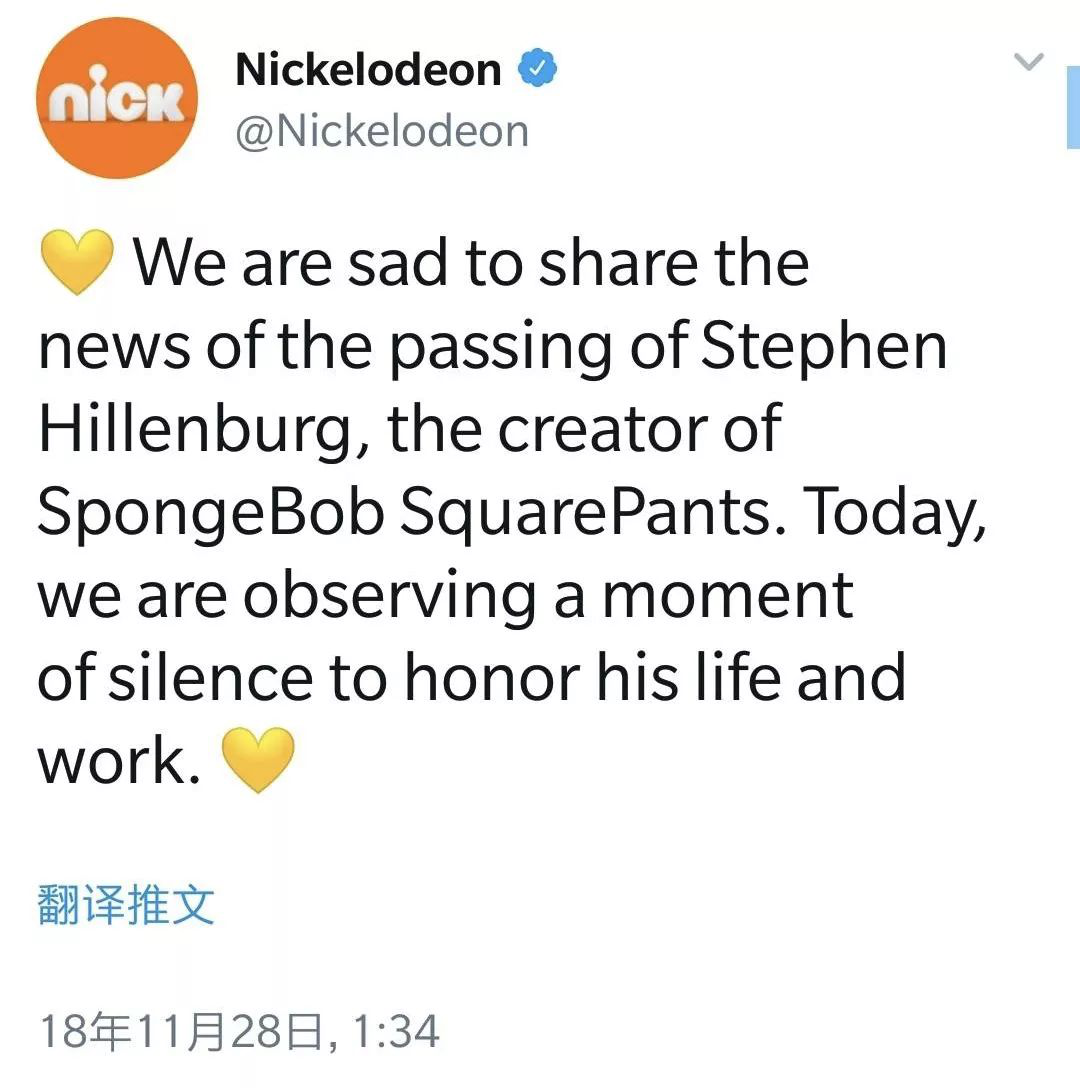Image resolution: width=1080 pixels, height=1088 pixels.
Task: Open the @Nickelodeon handle
Action: (x=382, y=131)
